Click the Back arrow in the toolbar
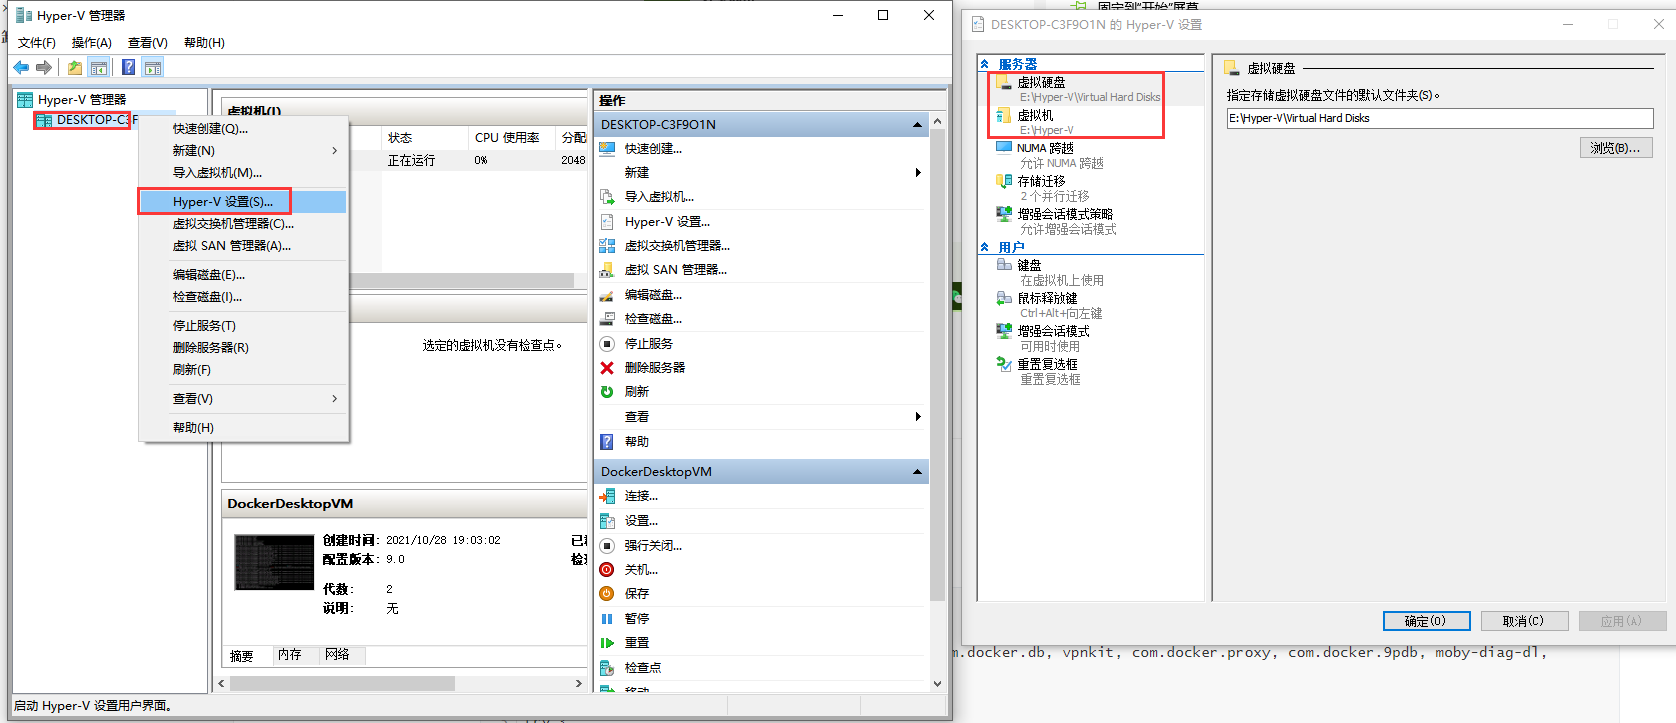 (x=21, y=67)
